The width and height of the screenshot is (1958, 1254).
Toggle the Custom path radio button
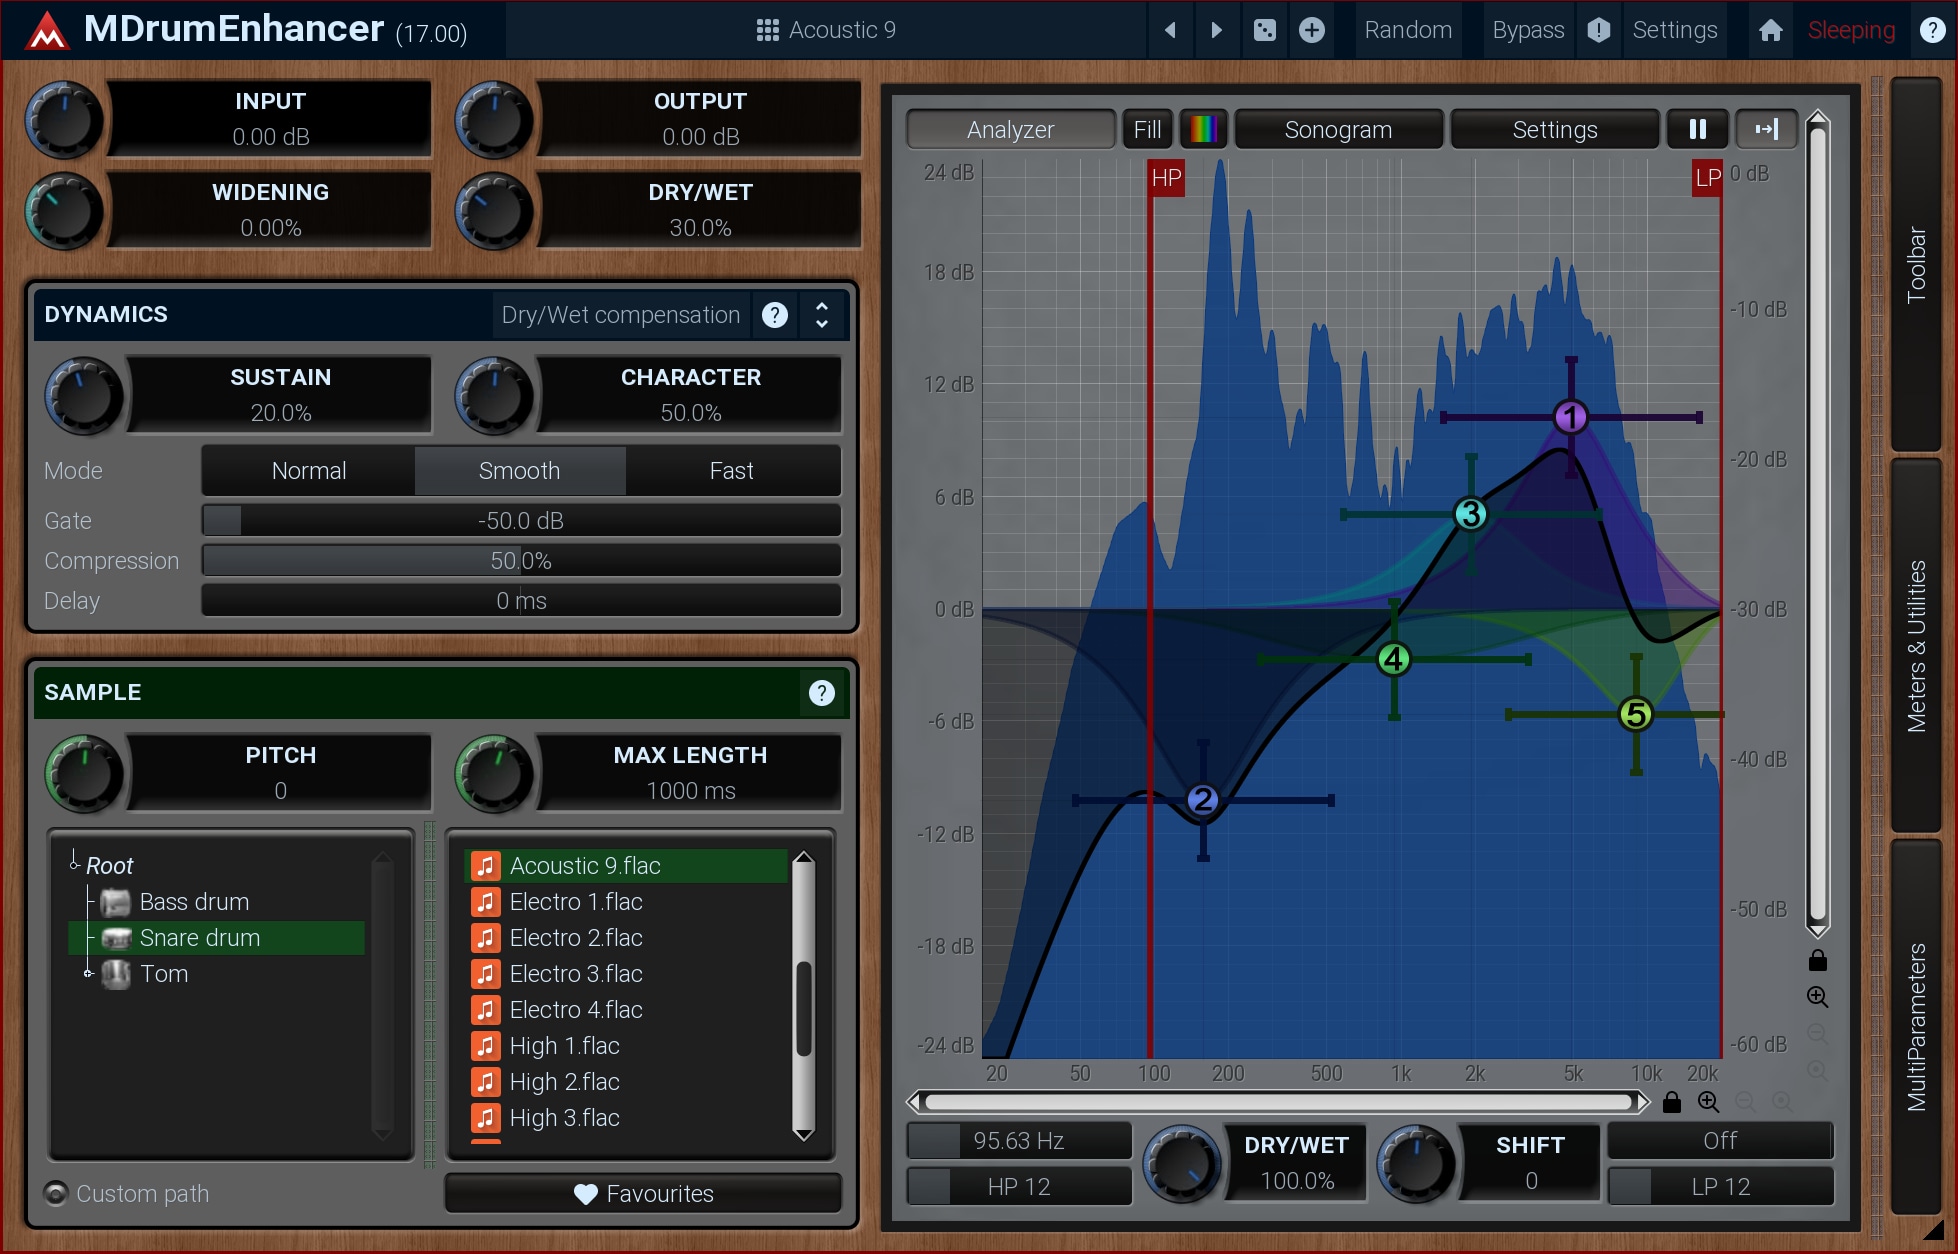click(56, 1193)
